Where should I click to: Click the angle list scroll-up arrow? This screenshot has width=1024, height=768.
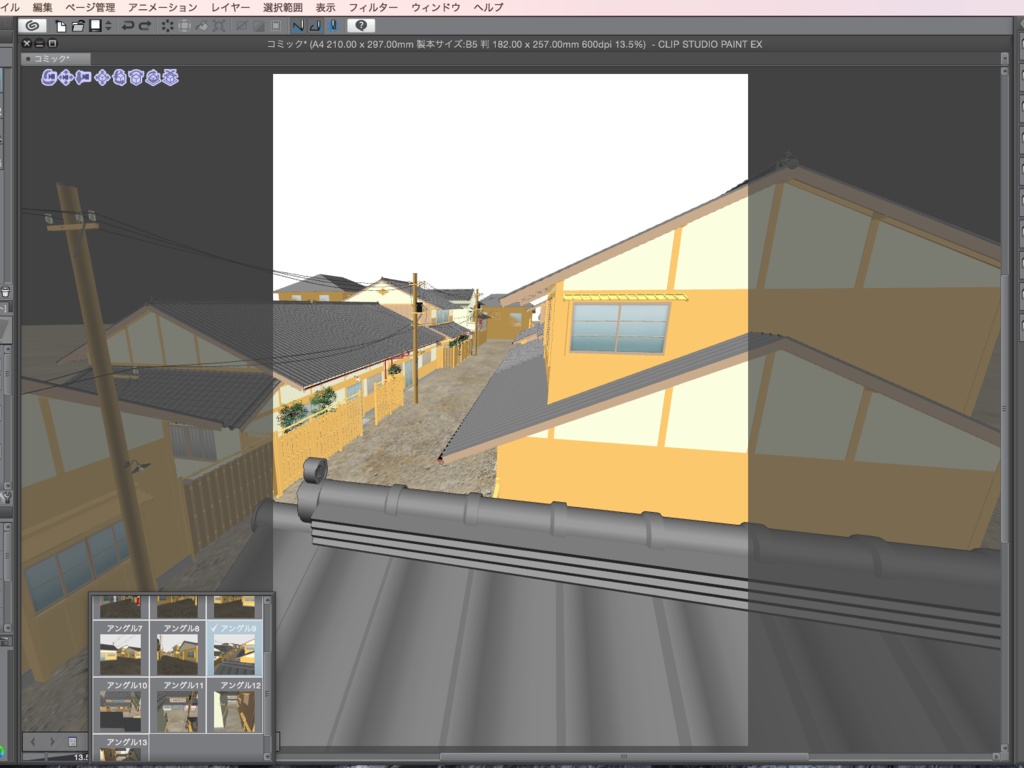267,599
